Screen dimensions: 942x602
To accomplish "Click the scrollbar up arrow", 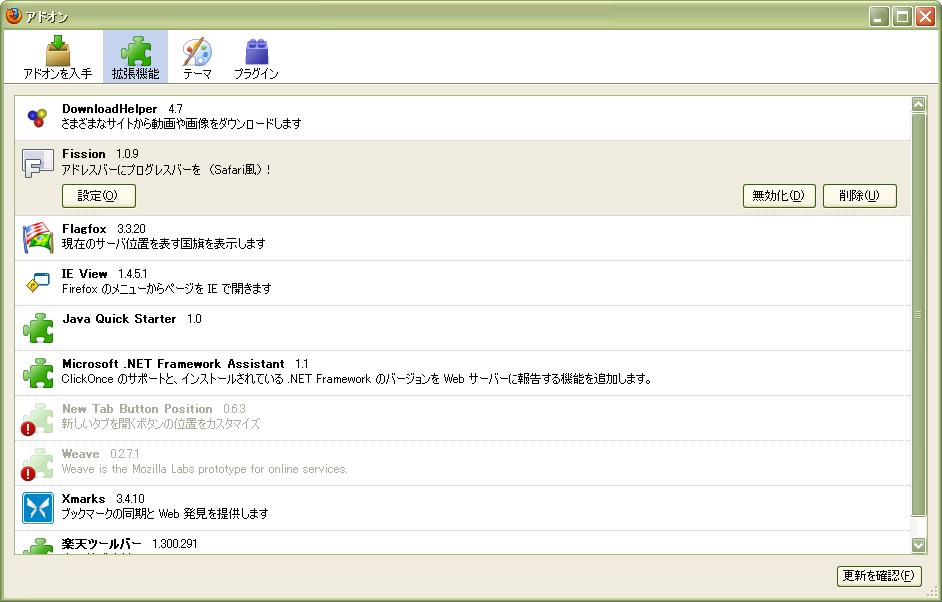I will coord(919,104).
